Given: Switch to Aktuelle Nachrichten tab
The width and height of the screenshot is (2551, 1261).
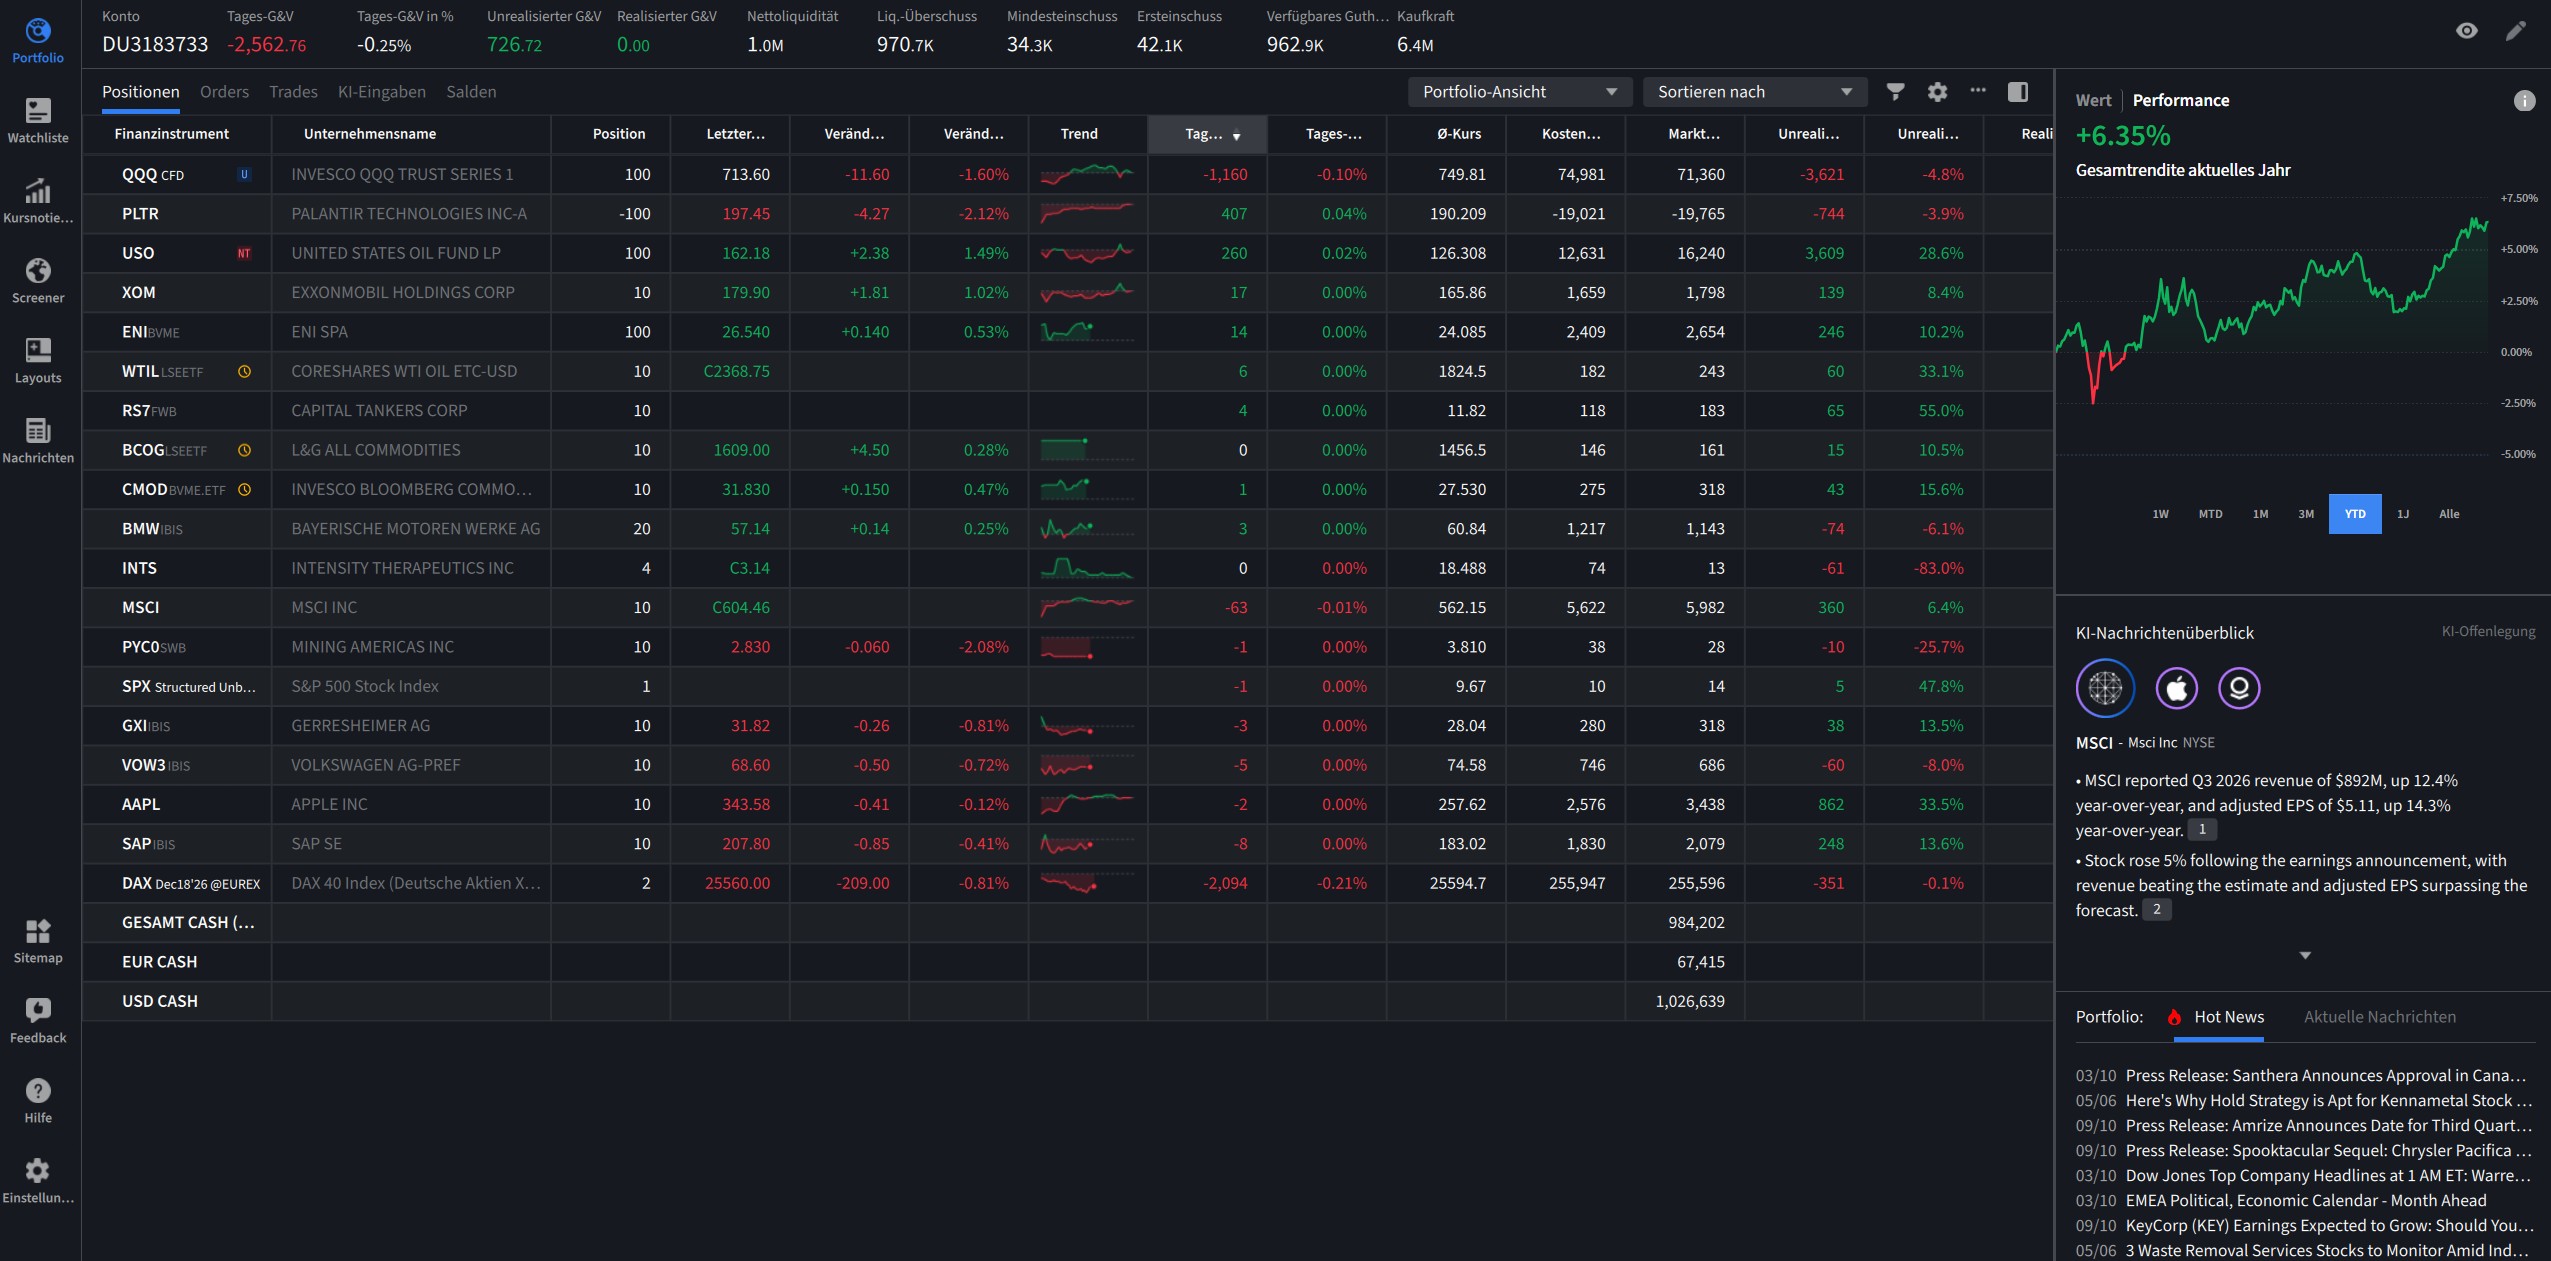Looking at the screenshot, I should pos(2379,1017).
